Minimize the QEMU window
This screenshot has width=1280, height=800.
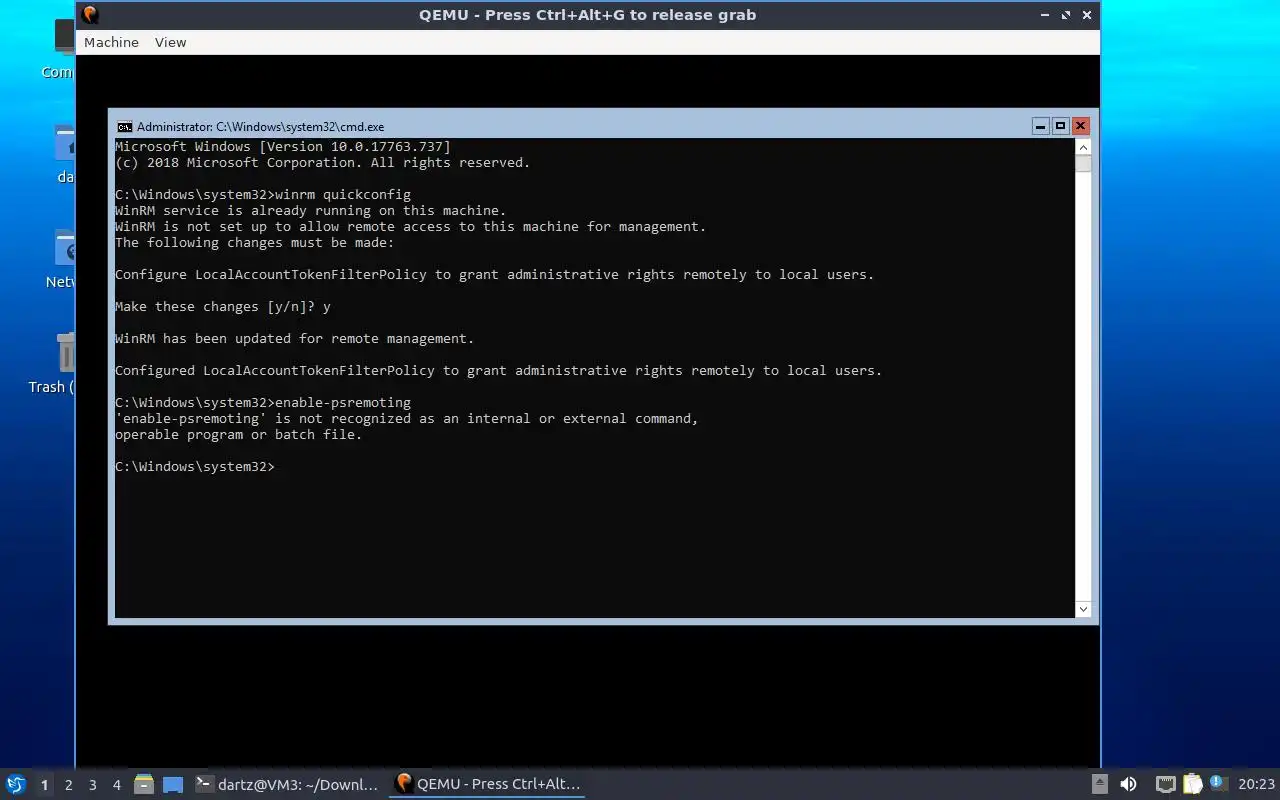click(1045, 15)
